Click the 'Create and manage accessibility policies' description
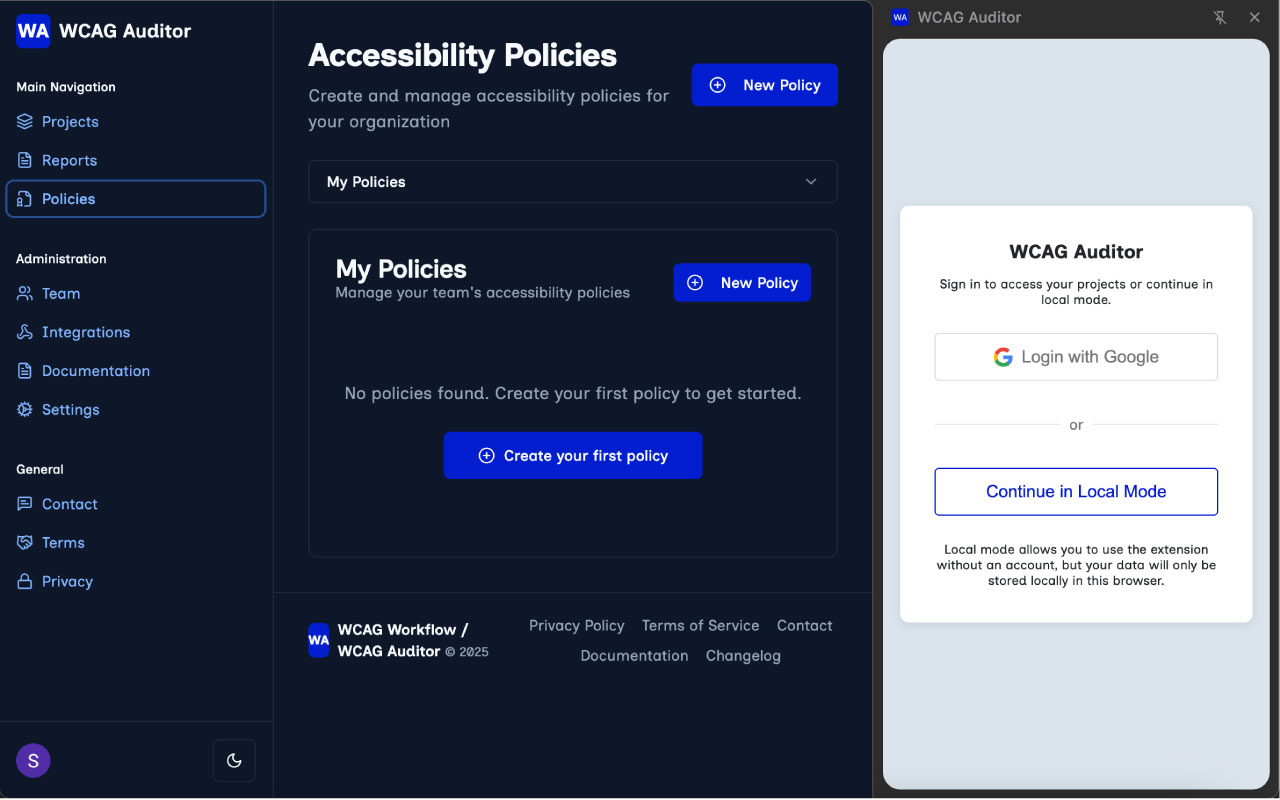This screenshot has width=1280, height=800. coord(489,109)
